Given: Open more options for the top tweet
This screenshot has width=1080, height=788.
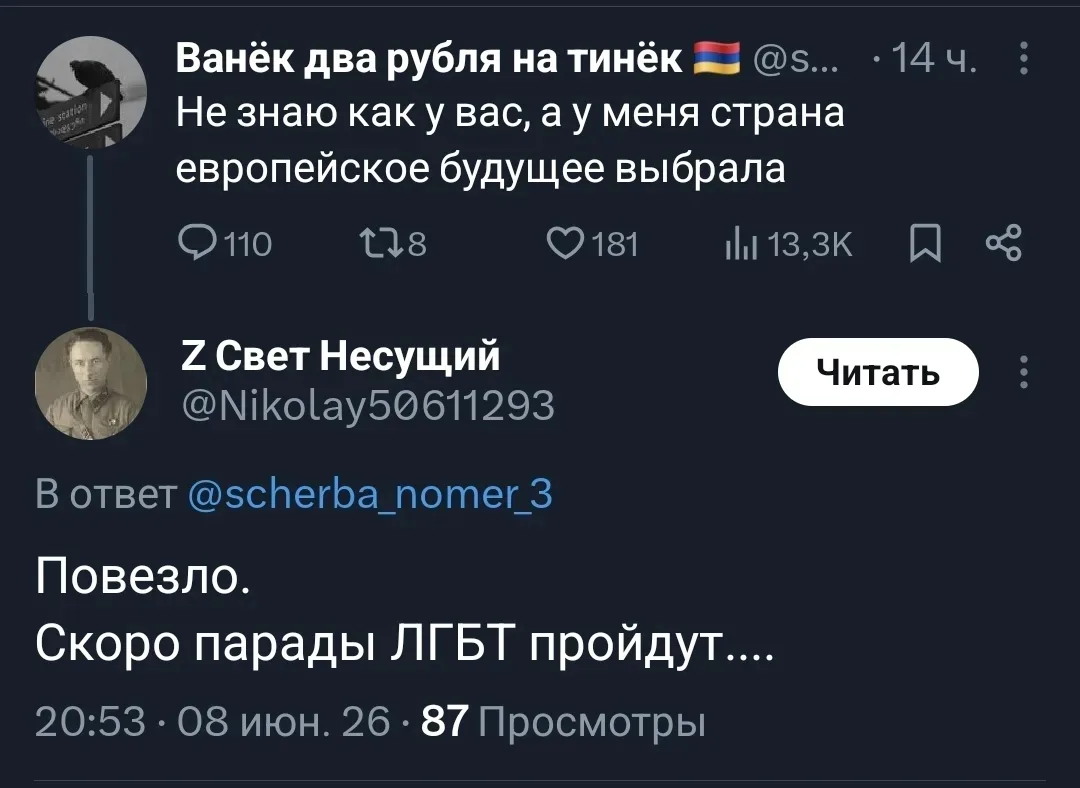Looking at the screenshot, I should (x=1024, y=58).
